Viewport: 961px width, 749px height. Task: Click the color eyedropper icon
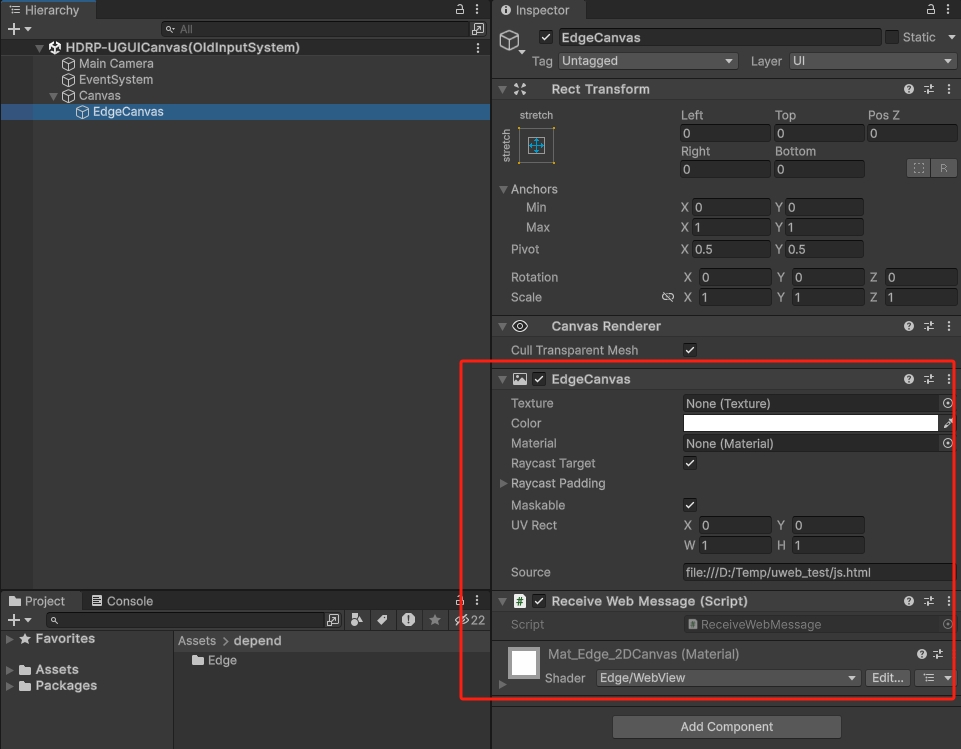tap(948, 424)
